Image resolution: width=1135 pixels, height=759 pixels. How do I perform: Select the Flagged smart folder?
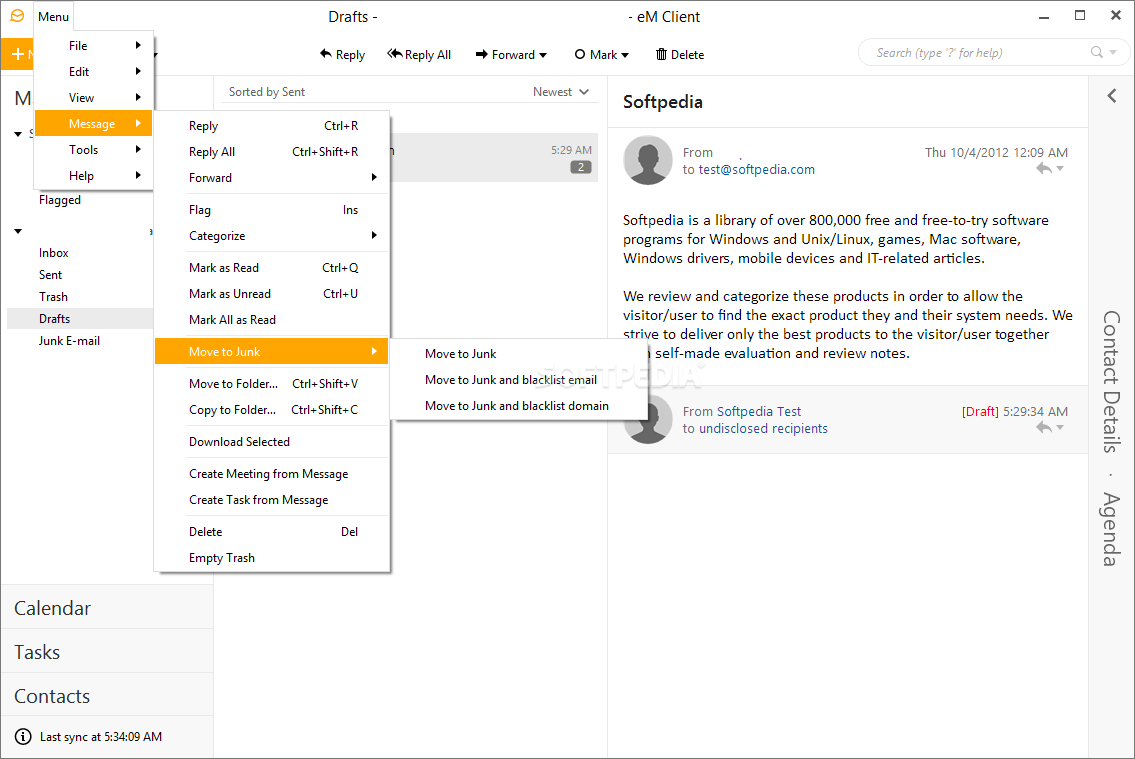coord(60,200)
